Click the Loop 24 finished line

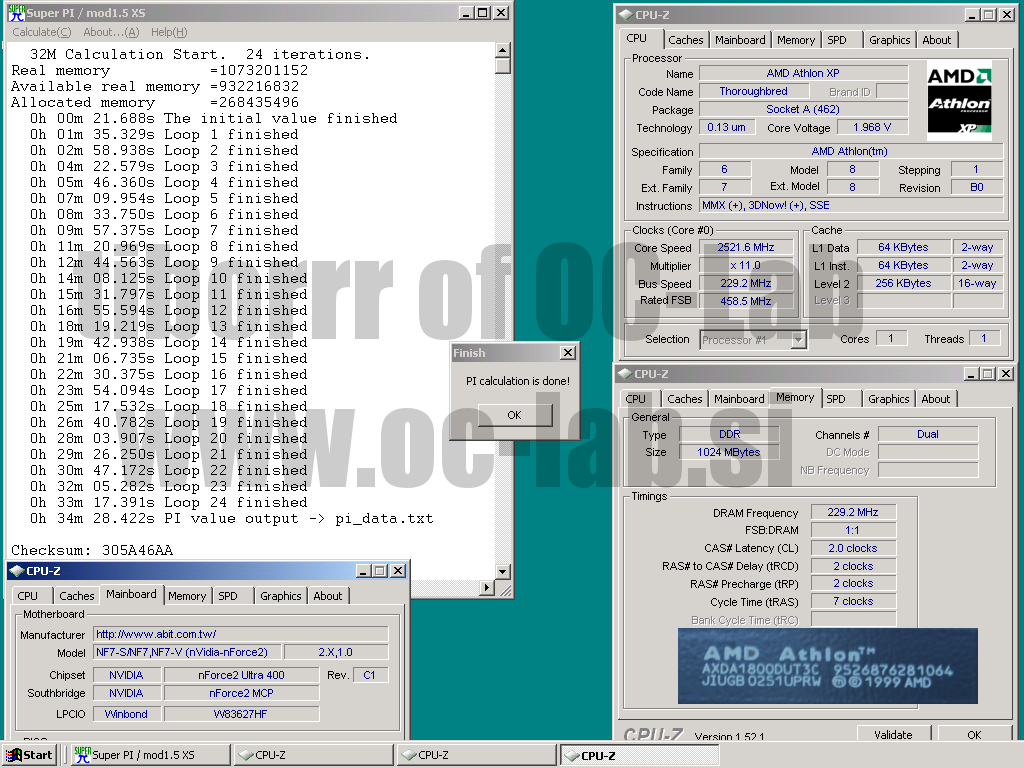coord(168,502)
